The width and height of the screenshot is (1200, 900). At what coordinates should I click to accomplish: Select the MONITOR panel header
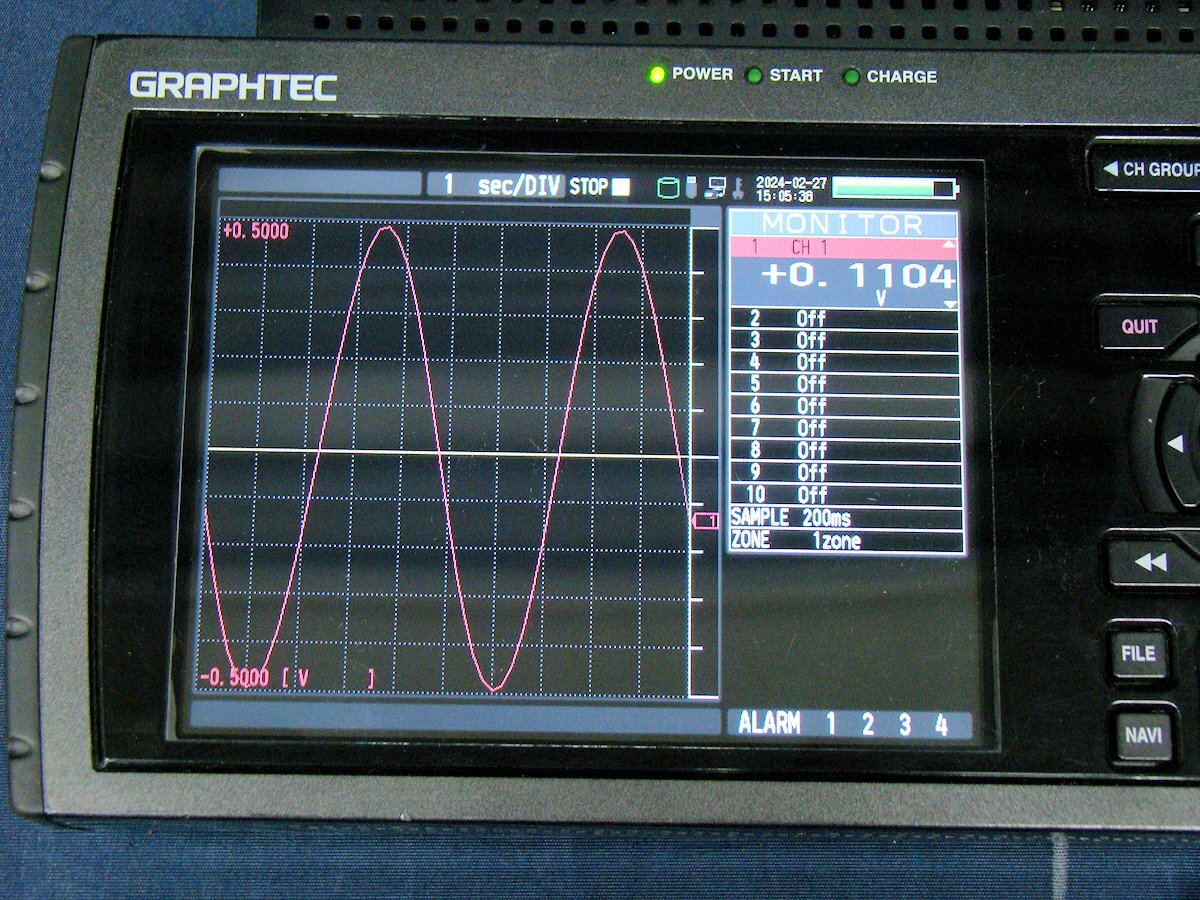(843, 224)
